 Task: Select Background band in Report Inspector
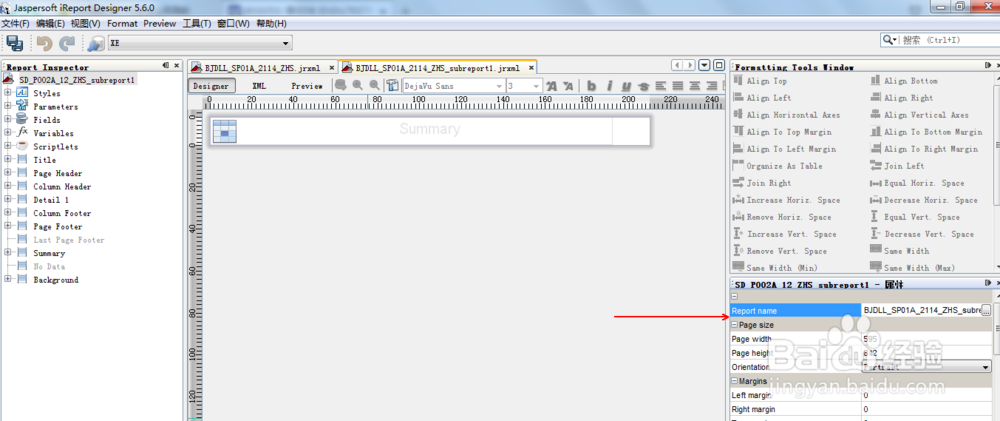pos(55,280)
